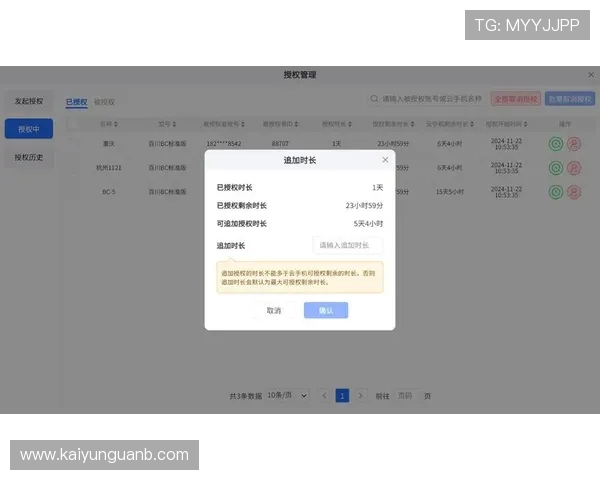
Task: Confirm with the blue 确认 button
Action: tap(326, 310)
